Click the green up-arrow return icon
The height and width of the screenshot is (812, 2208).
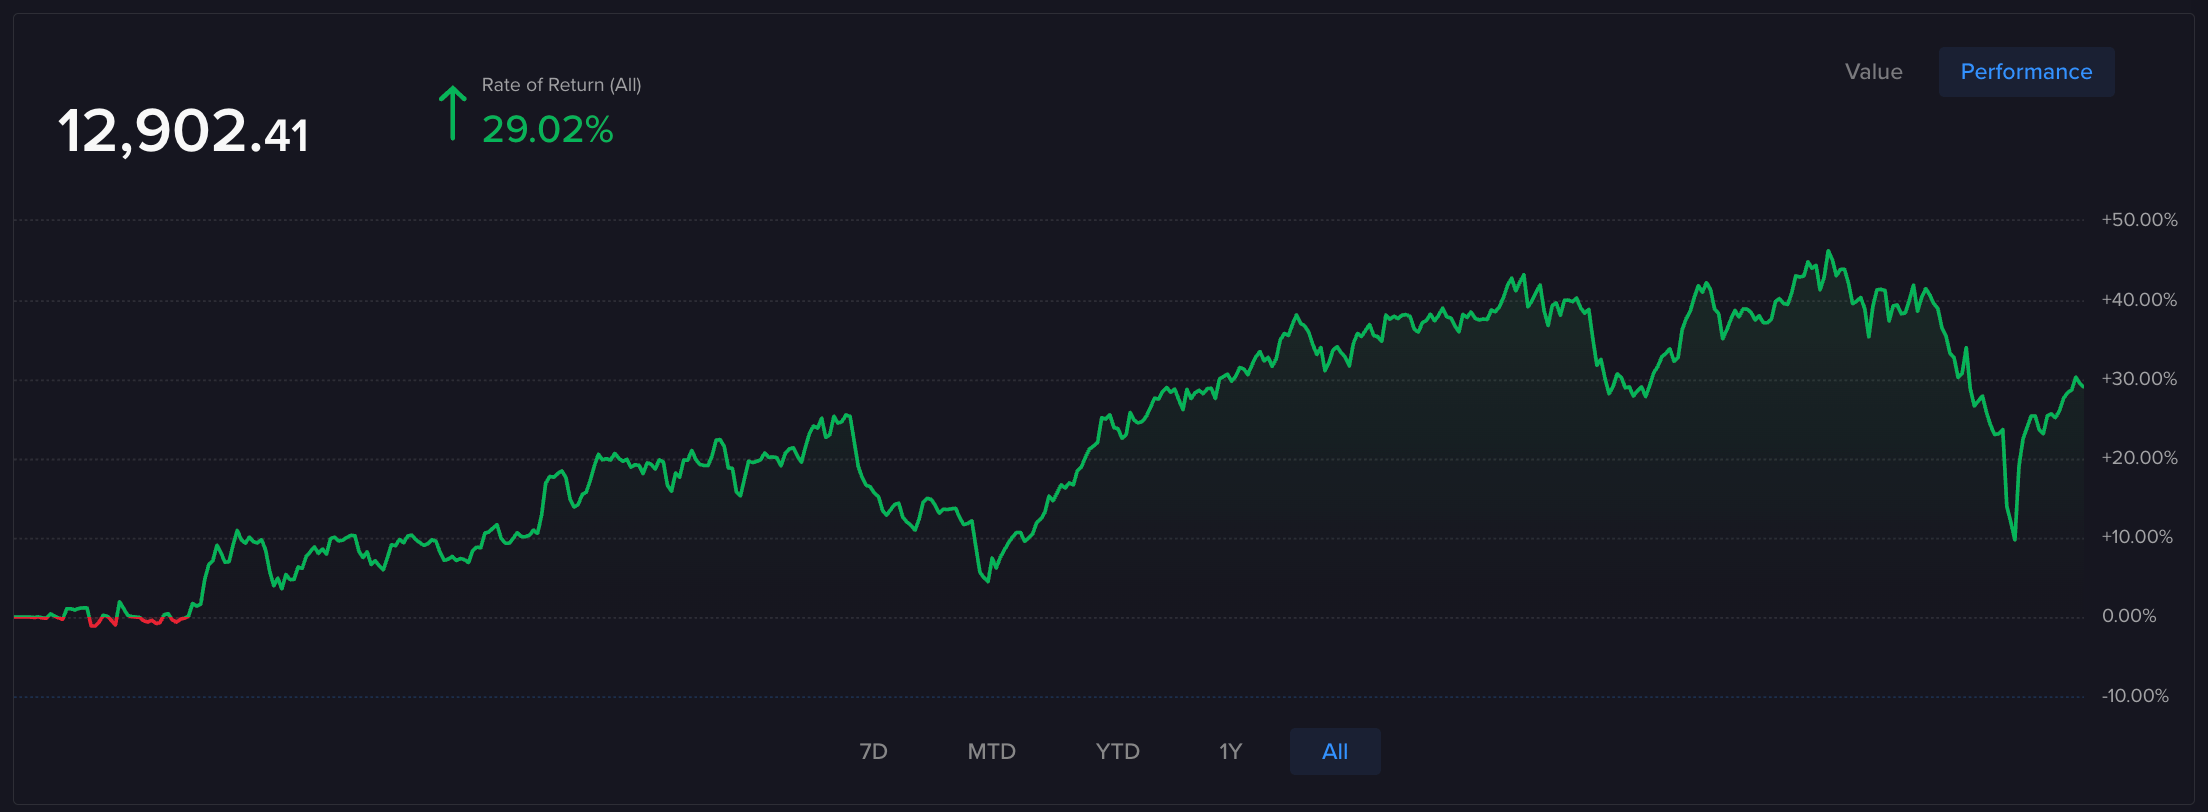[453, 112]
